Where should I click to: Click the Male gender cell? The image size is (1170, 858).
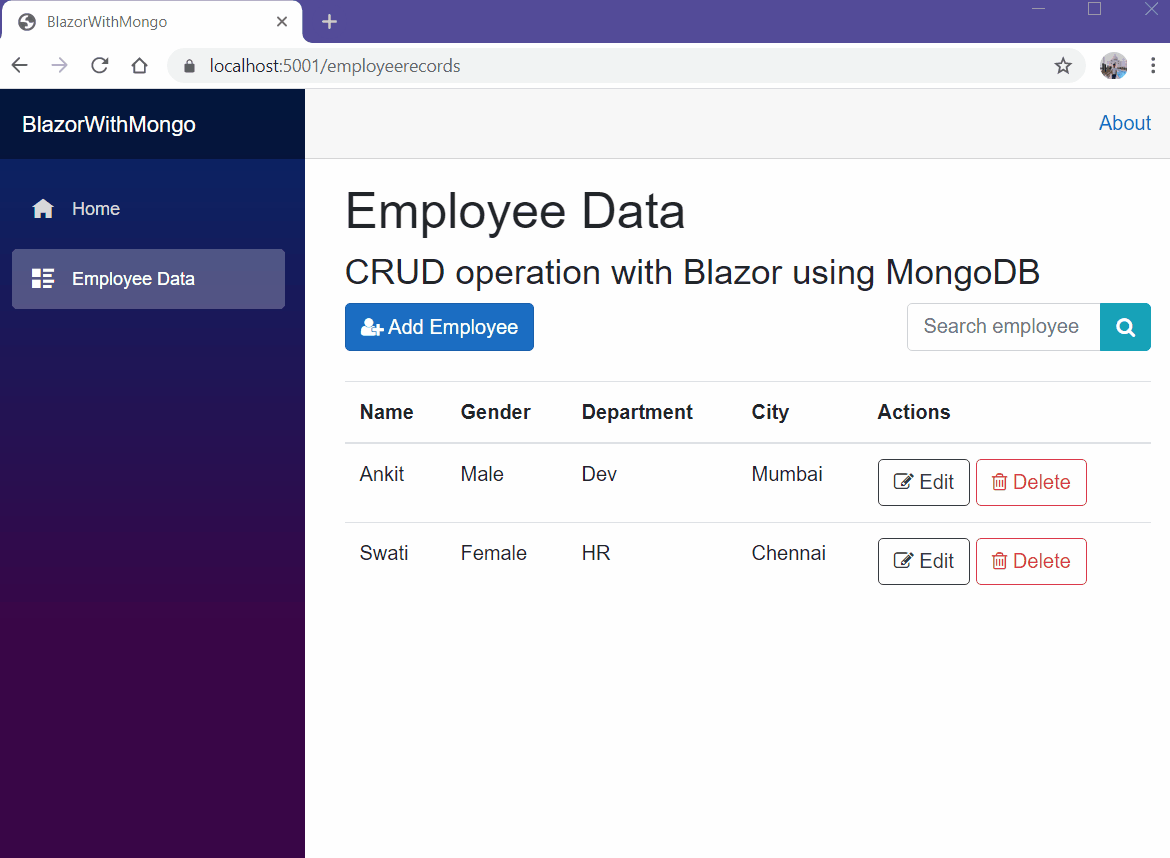pos(482,474)
